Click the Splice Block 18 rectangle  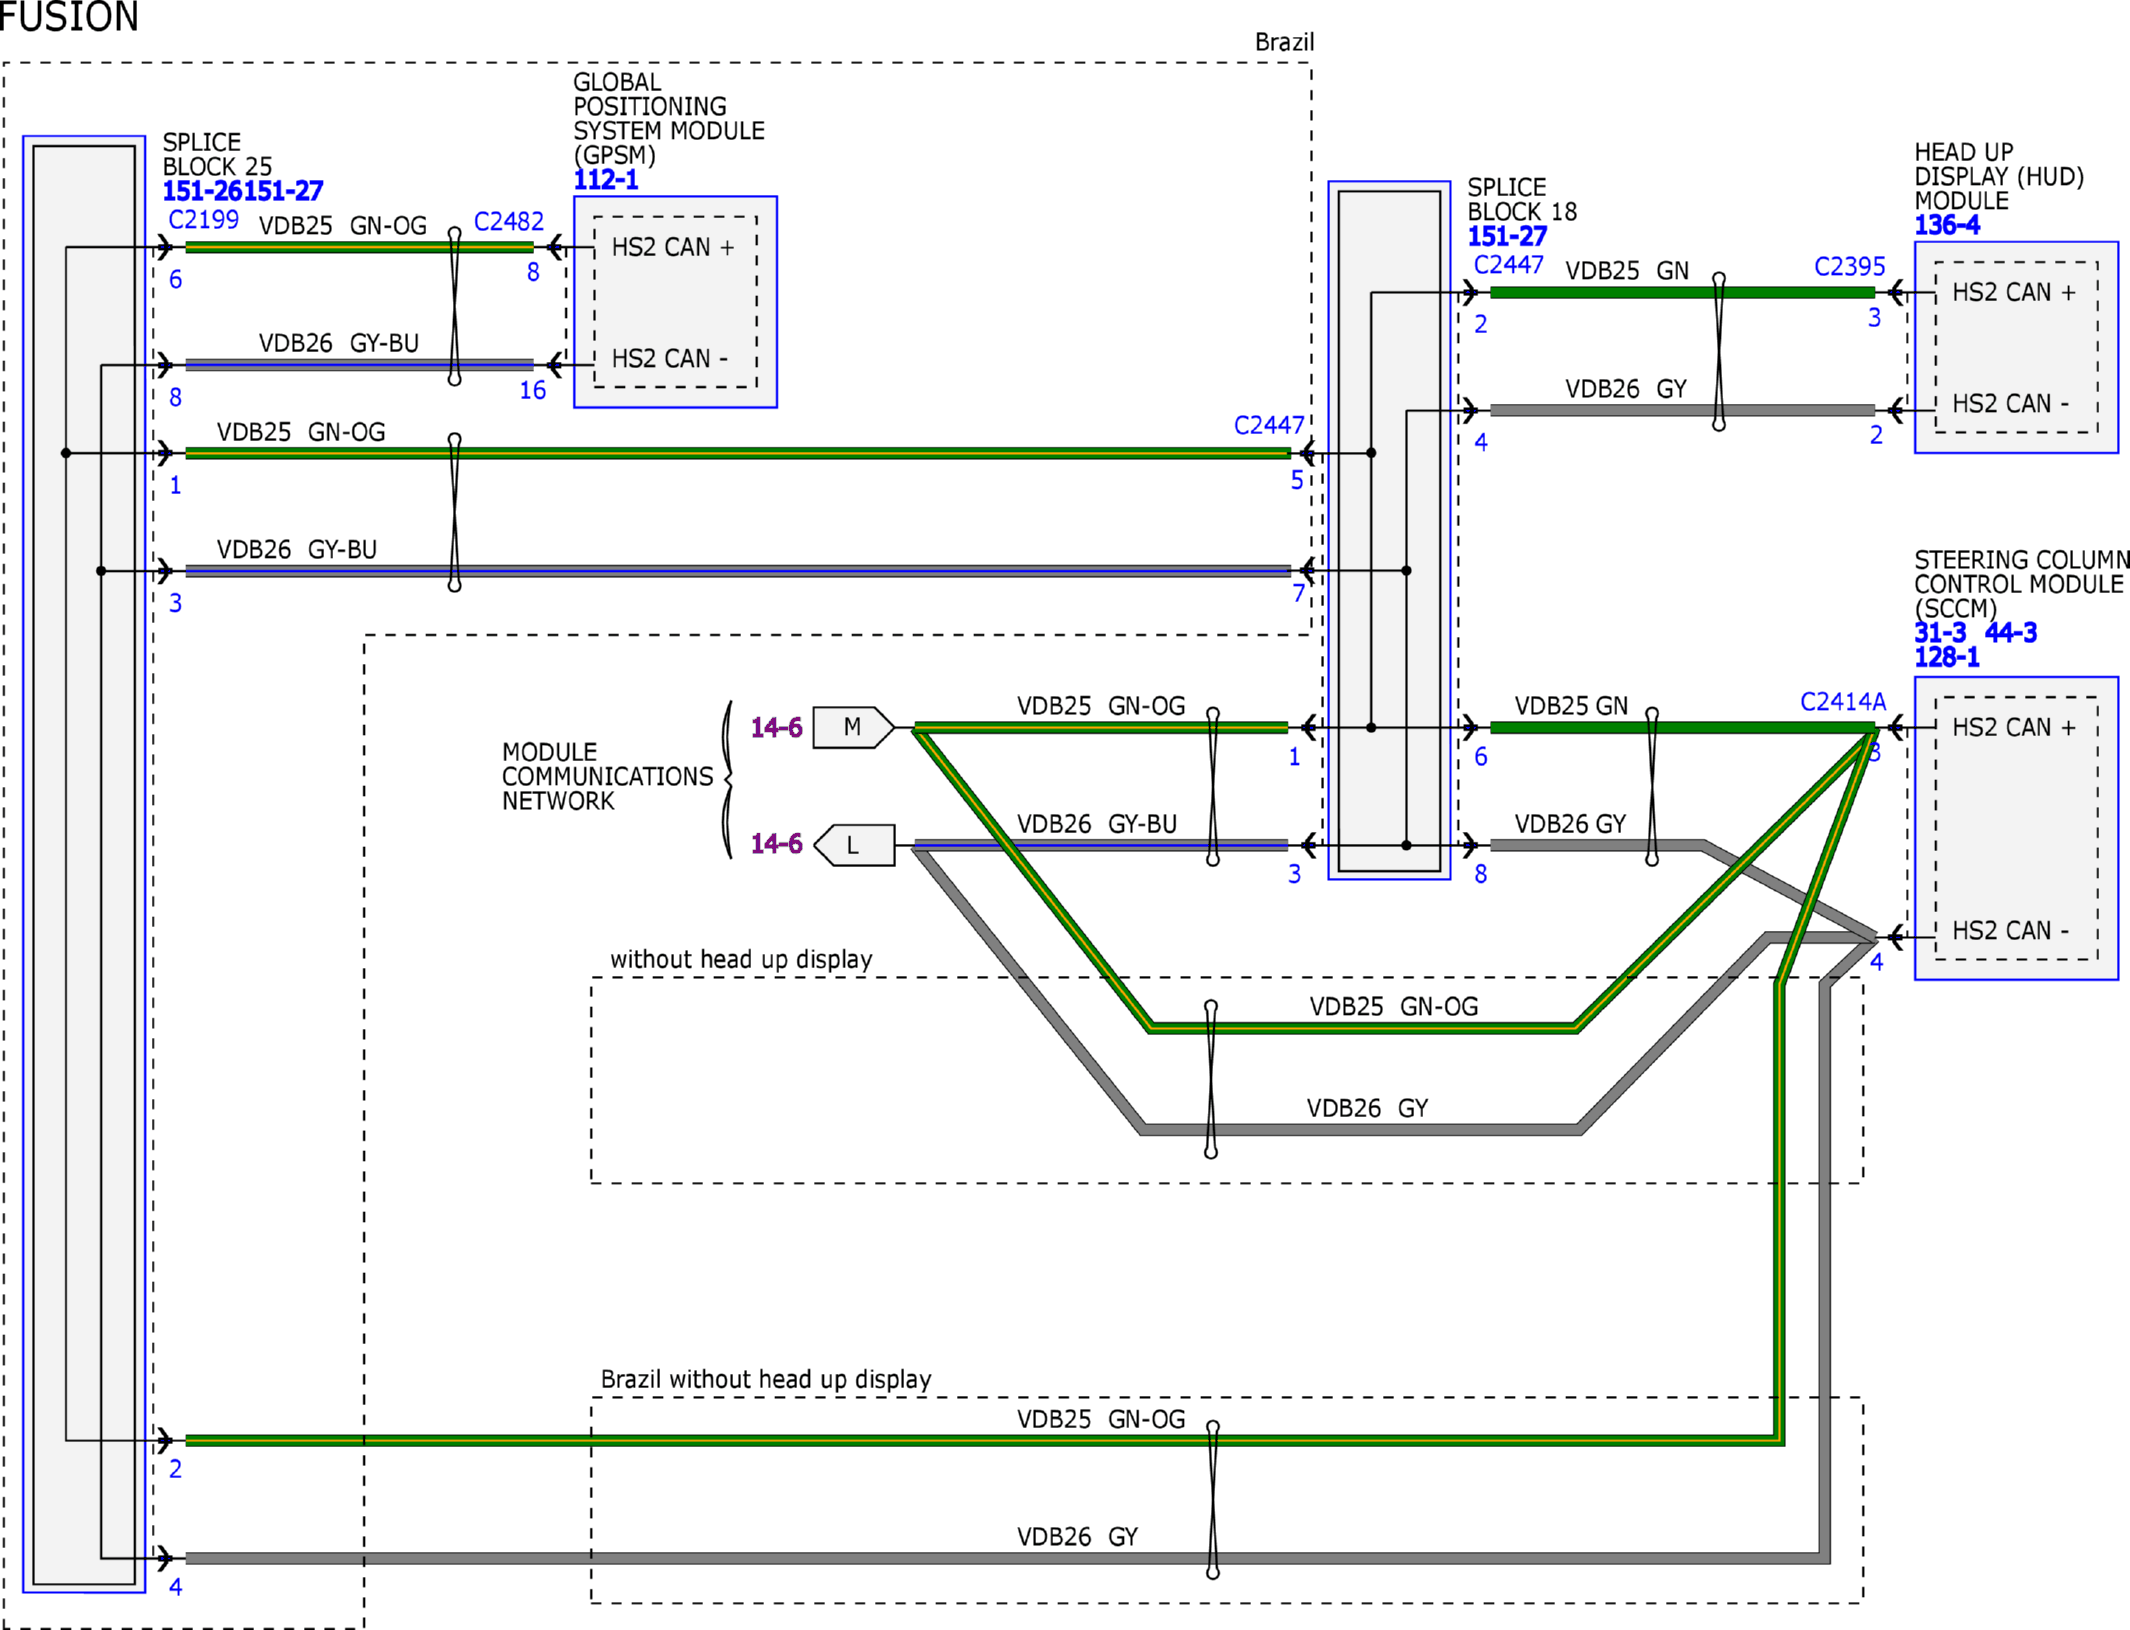(x=1389, y=530)
